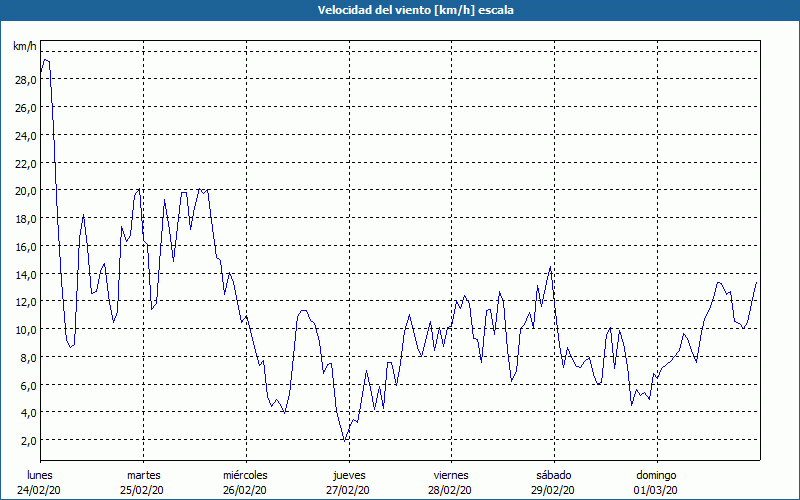
Task: Click the '25/02/20' date label
Action: coord(142,490)
